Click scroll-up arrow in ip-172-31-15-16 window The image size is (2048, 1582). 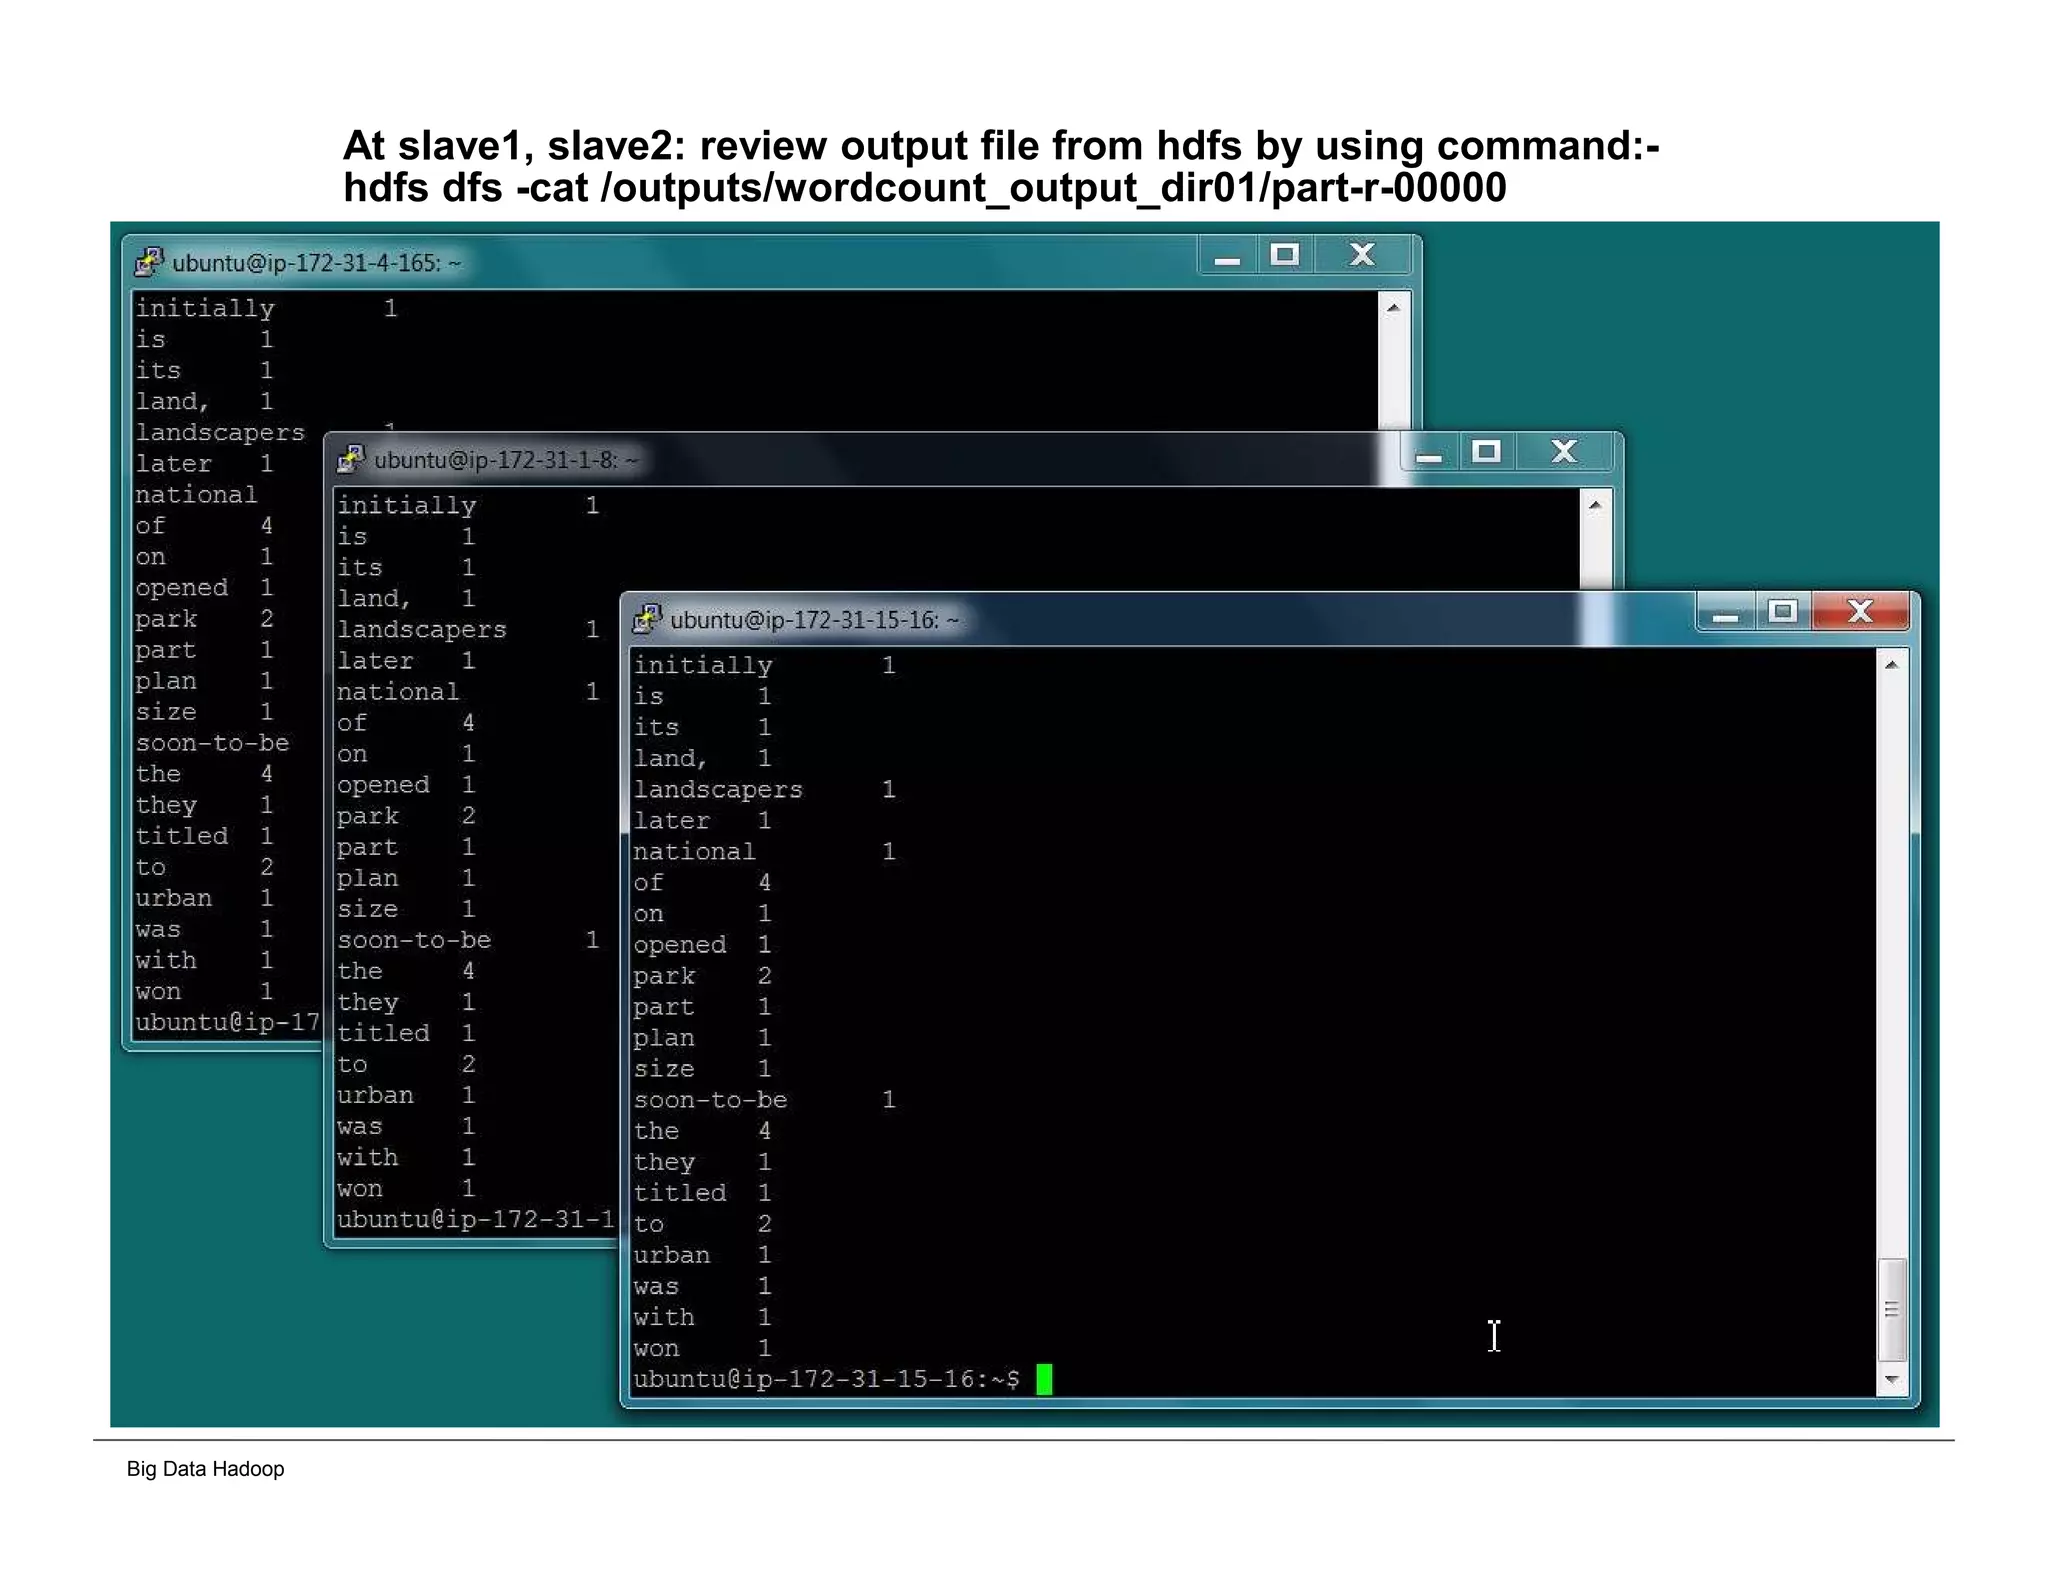1891,665
